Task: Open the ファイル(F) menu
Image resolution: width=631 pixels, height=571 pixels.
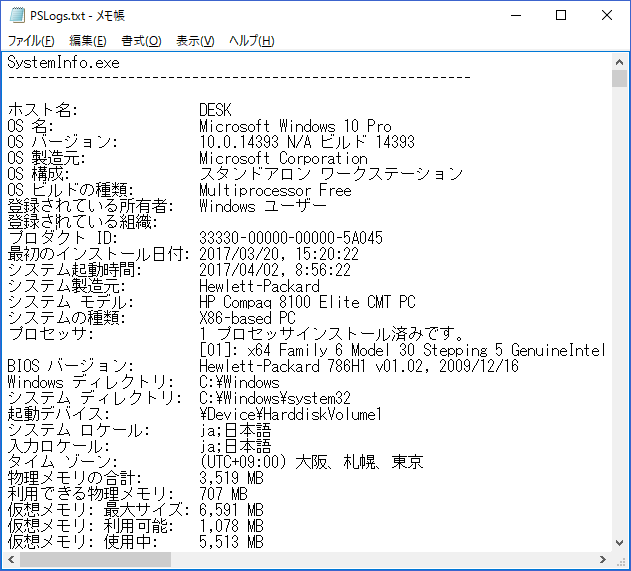Action: [31, 41]
